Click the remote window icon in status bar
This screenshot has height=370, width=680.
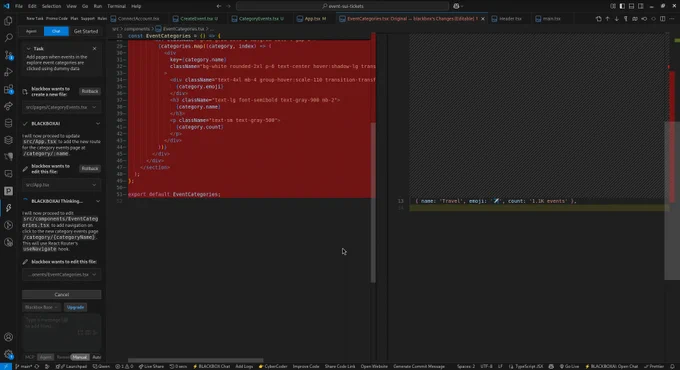(6, 367)
